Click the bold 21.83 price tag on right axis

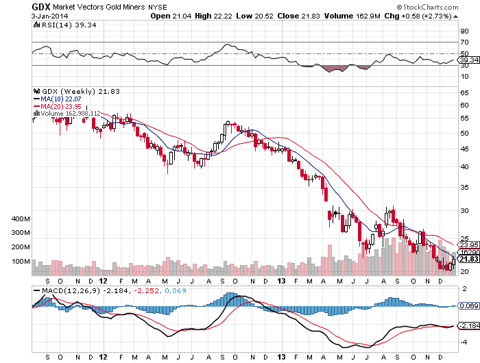click(469, 259)
